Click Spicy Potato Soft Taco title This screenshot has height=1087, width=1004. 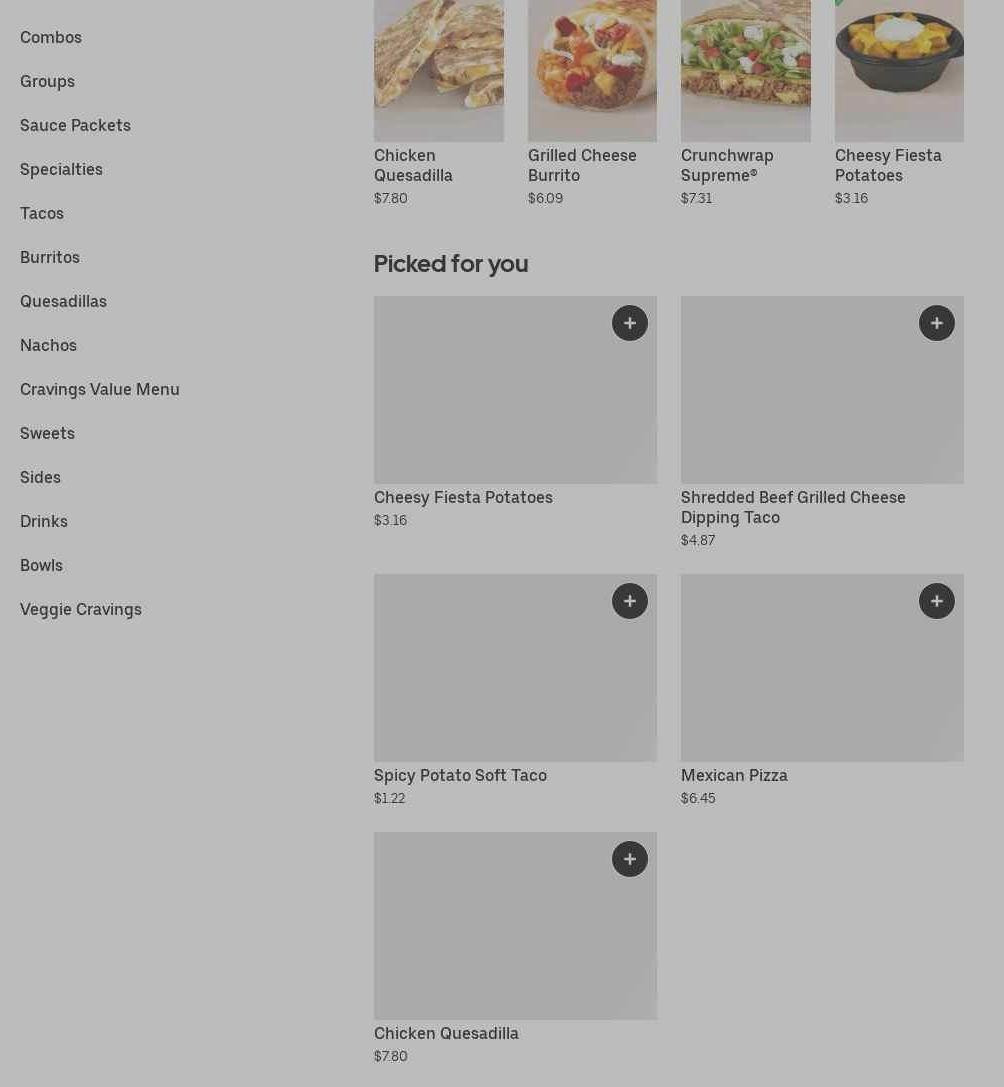coord(460,775)
